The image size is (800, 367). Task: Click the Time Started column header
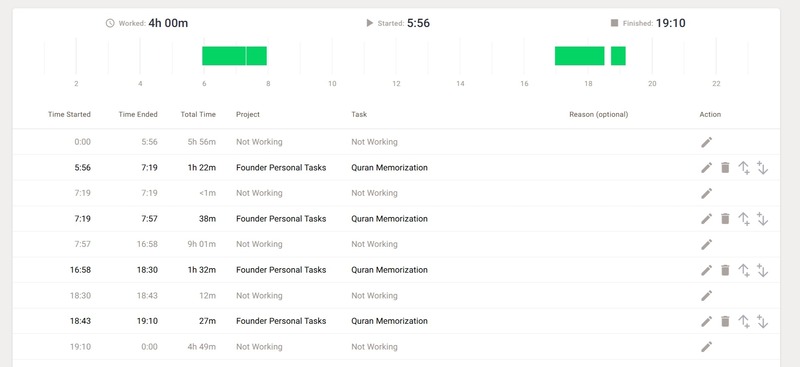coord(69,114)
